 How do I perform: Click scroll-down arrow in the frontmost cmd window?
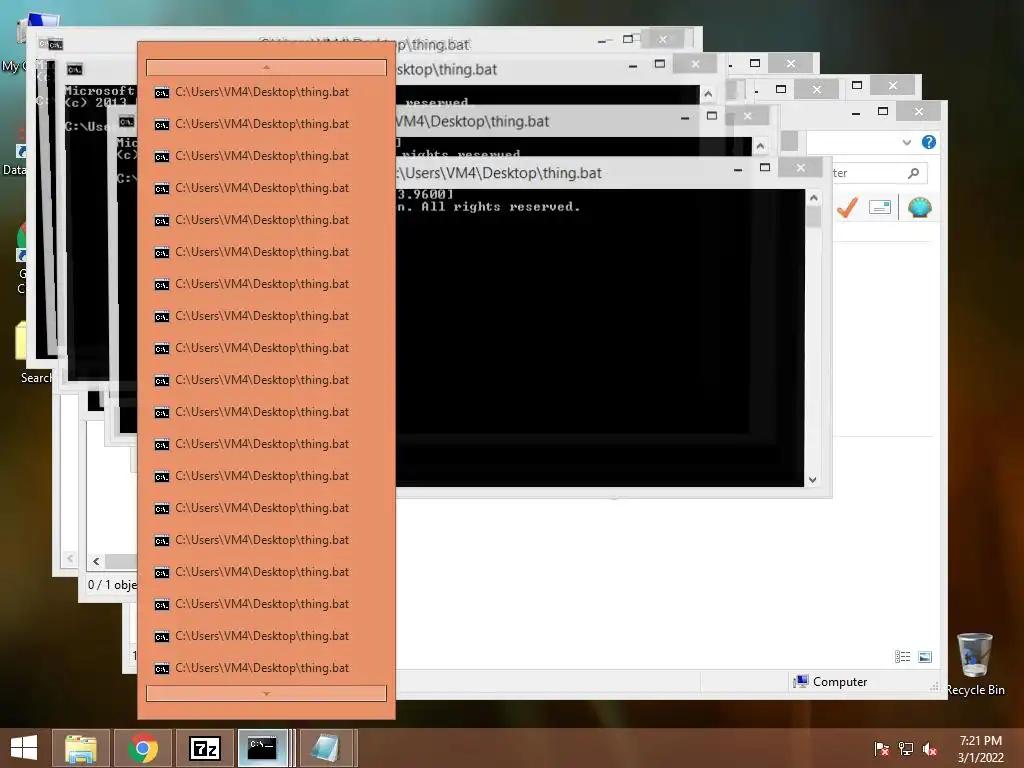[813, 479]
